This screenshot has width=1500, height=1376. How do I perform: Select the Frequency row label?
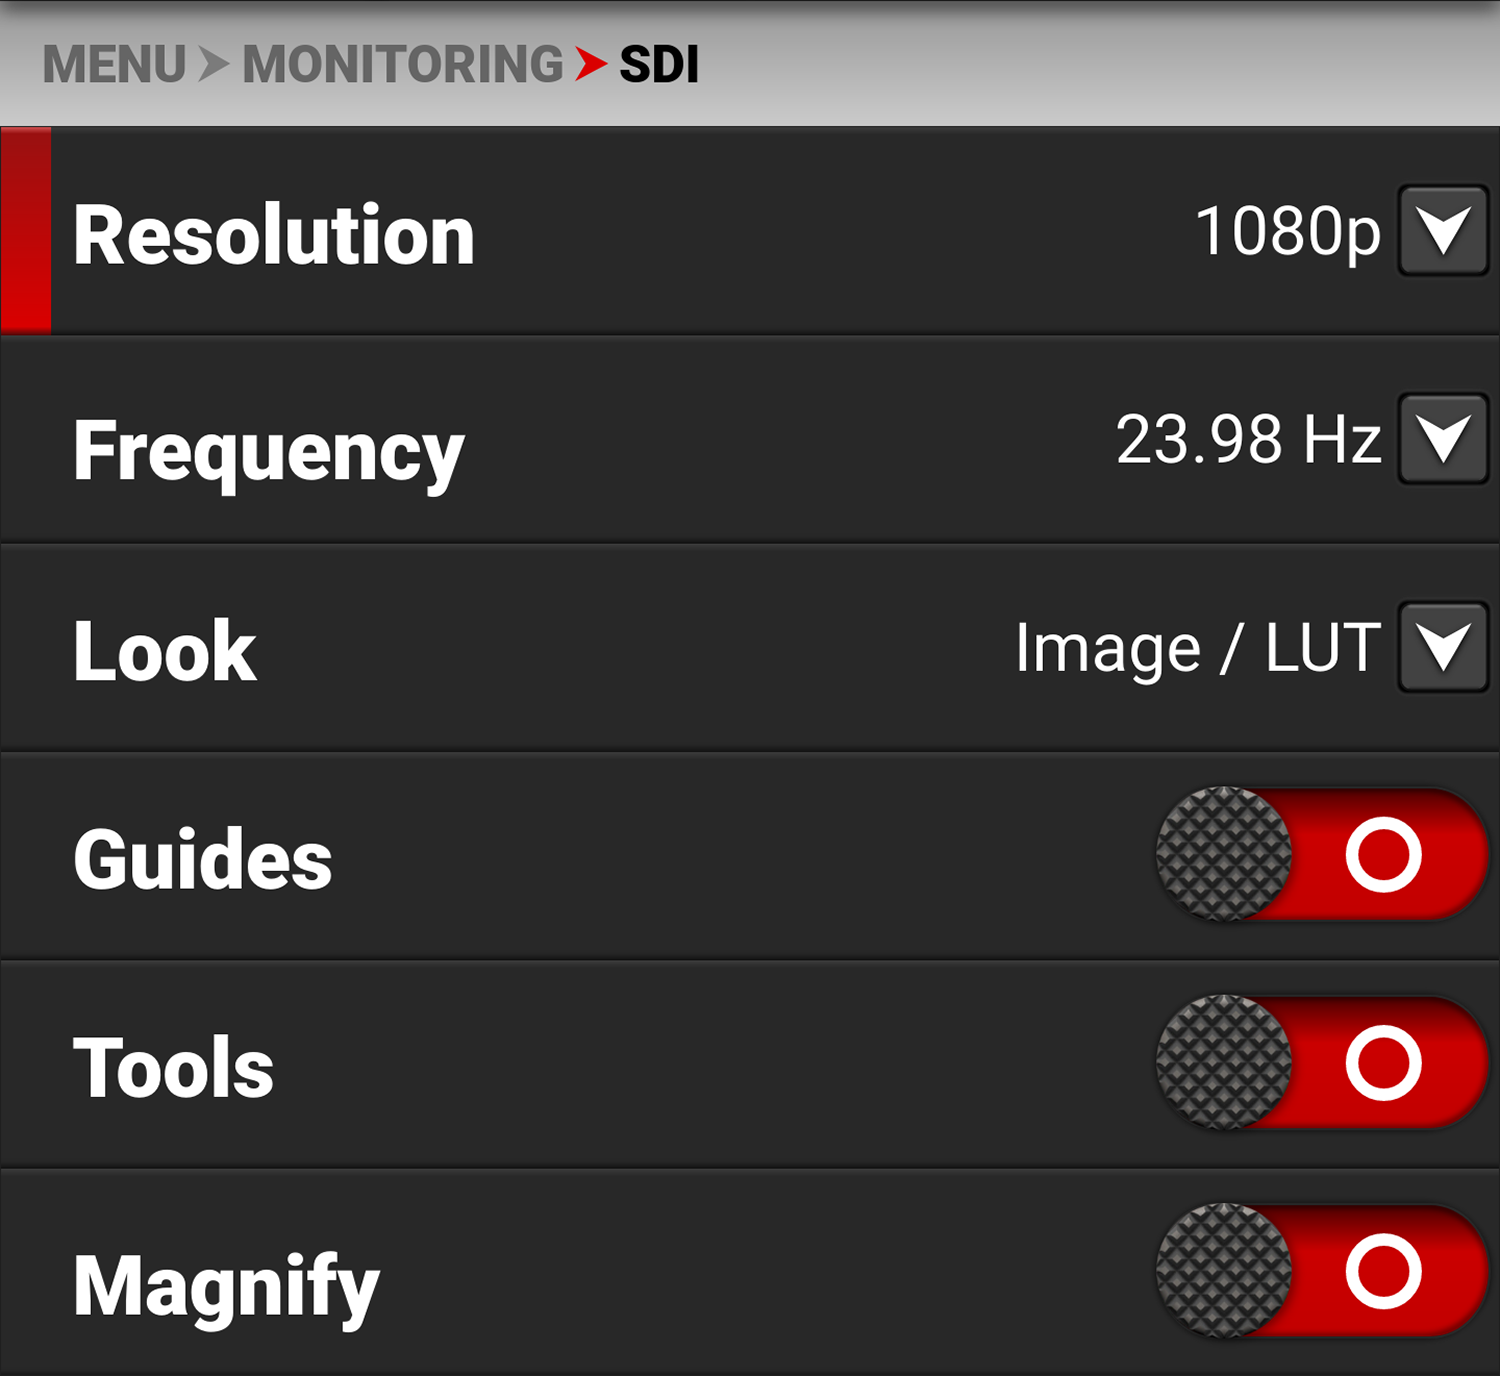tap(269, 452)
